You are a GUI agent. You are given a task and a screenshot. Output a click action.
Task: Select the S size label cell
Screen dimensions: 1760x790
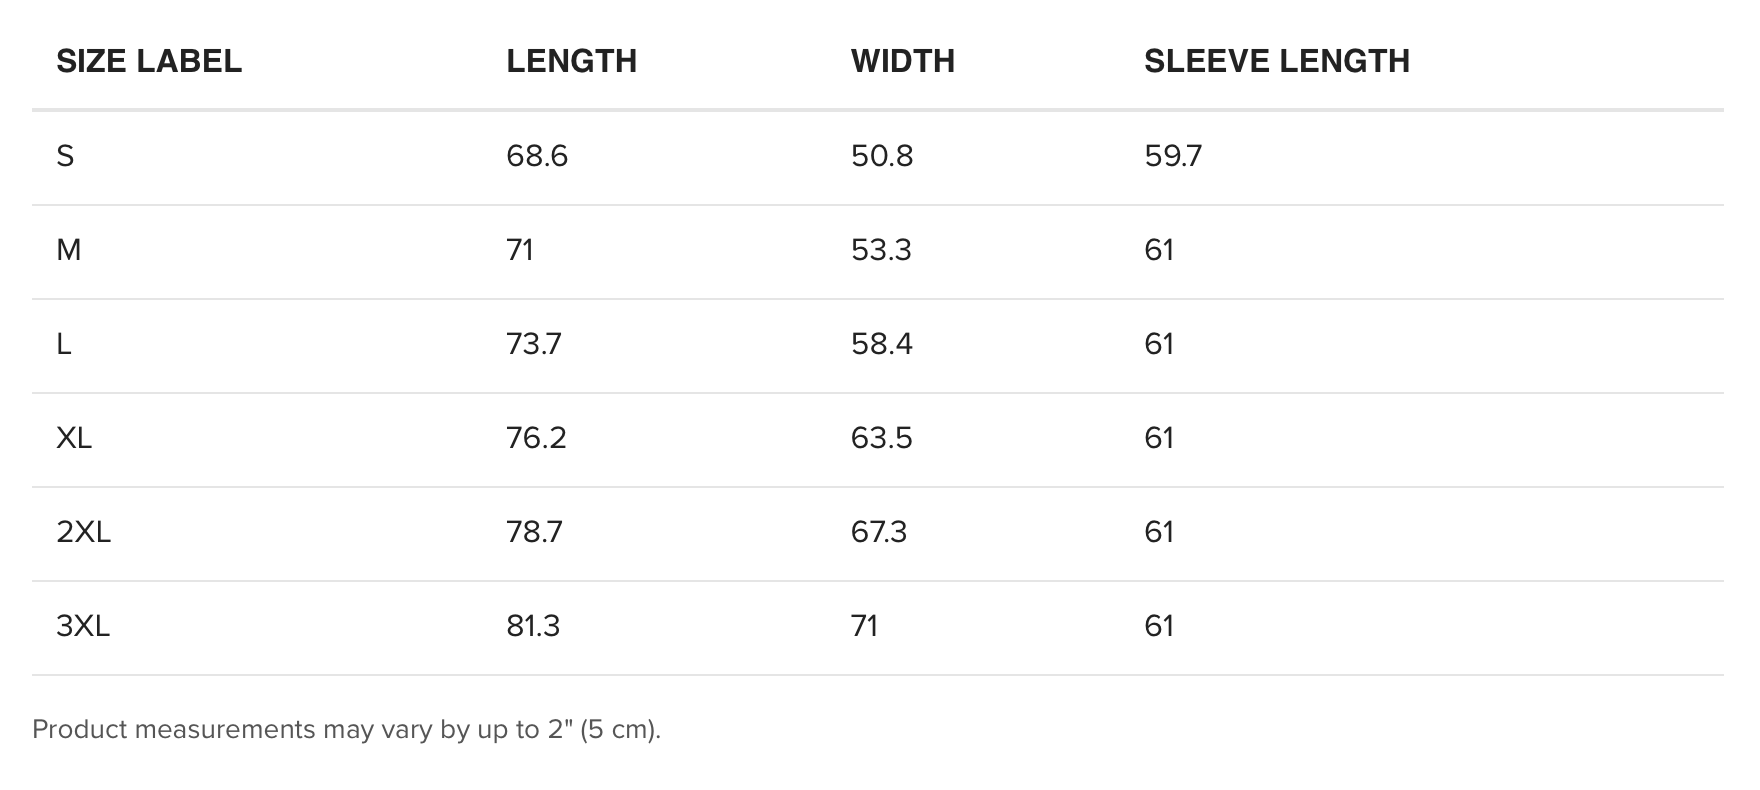pos(65,156)
